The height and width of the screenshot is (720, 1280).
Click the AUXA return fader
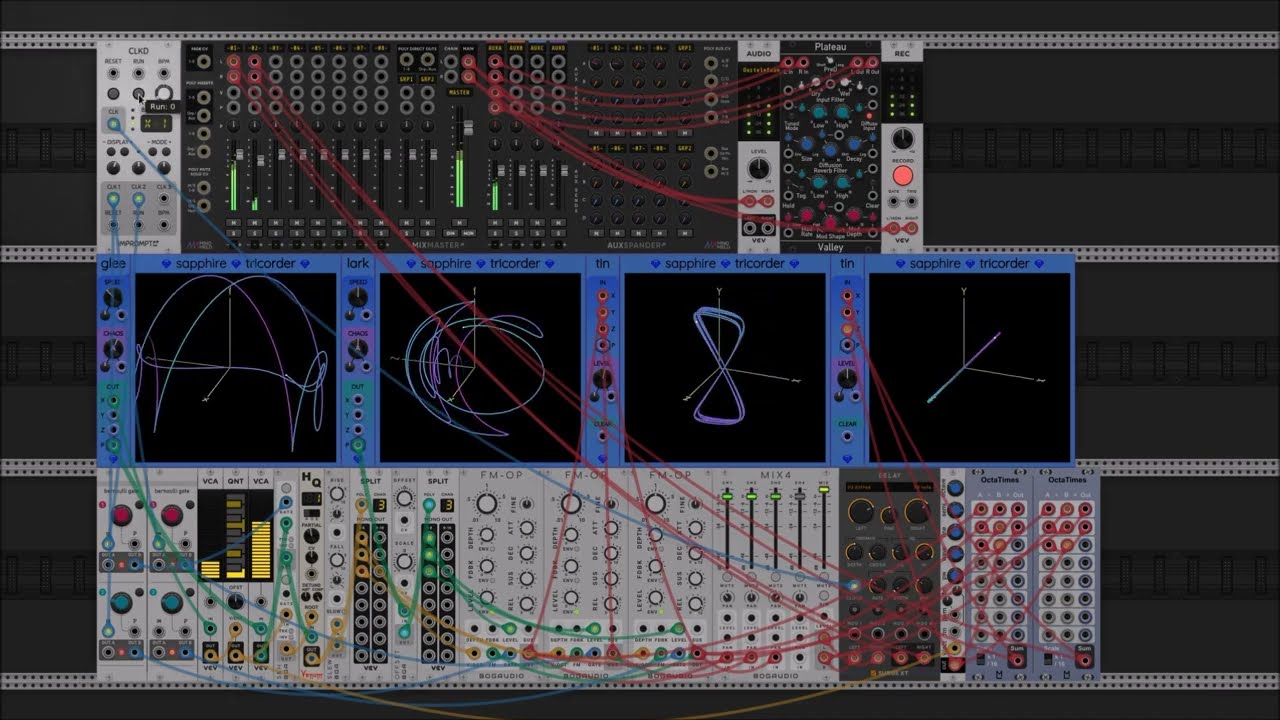pyautogui.click(x=501, y=170)
